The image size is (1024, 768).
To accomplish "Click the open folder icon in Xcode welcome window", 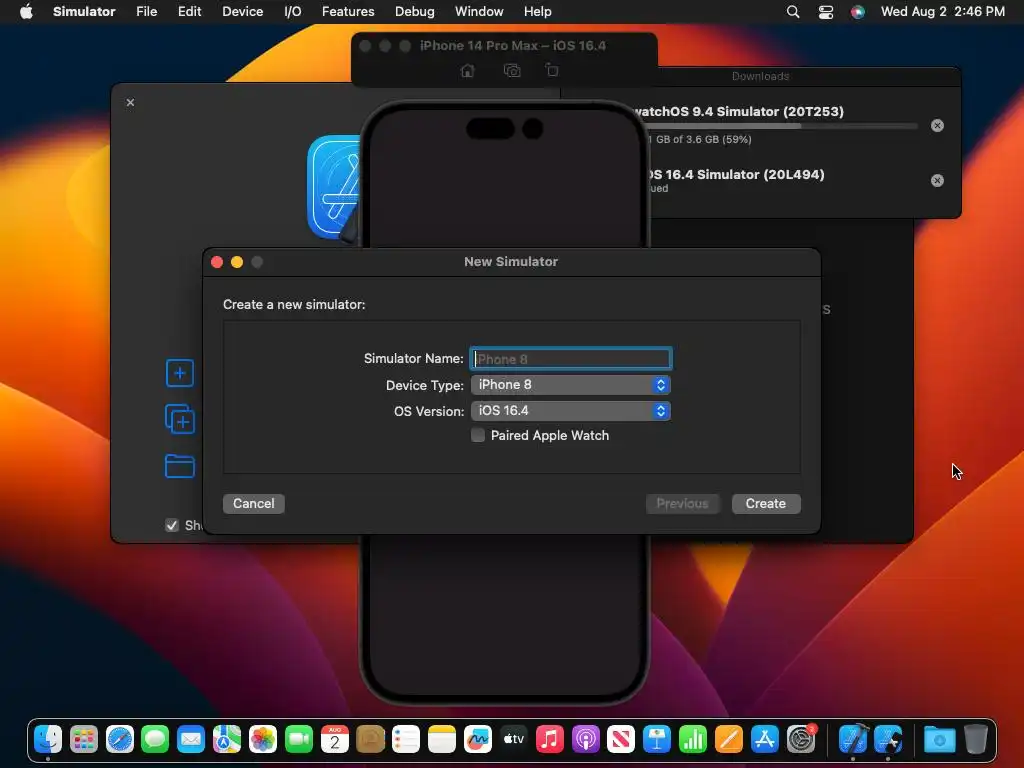I will pyautogui.click(x=180, y=466).
